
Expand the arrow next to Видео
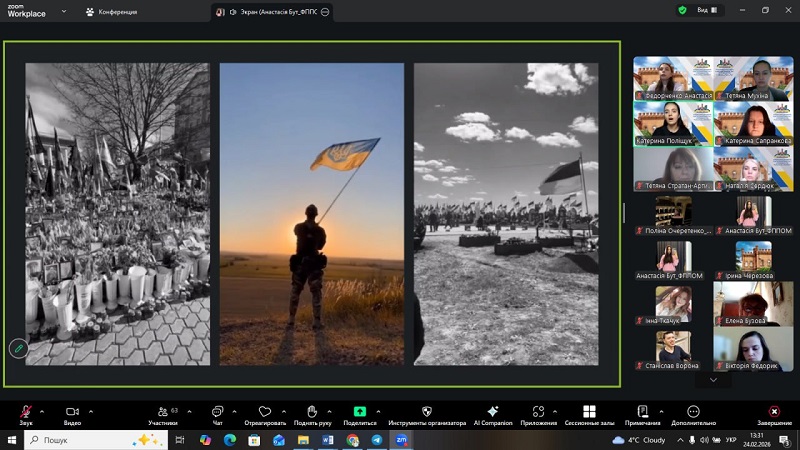(x=91, y=411)
